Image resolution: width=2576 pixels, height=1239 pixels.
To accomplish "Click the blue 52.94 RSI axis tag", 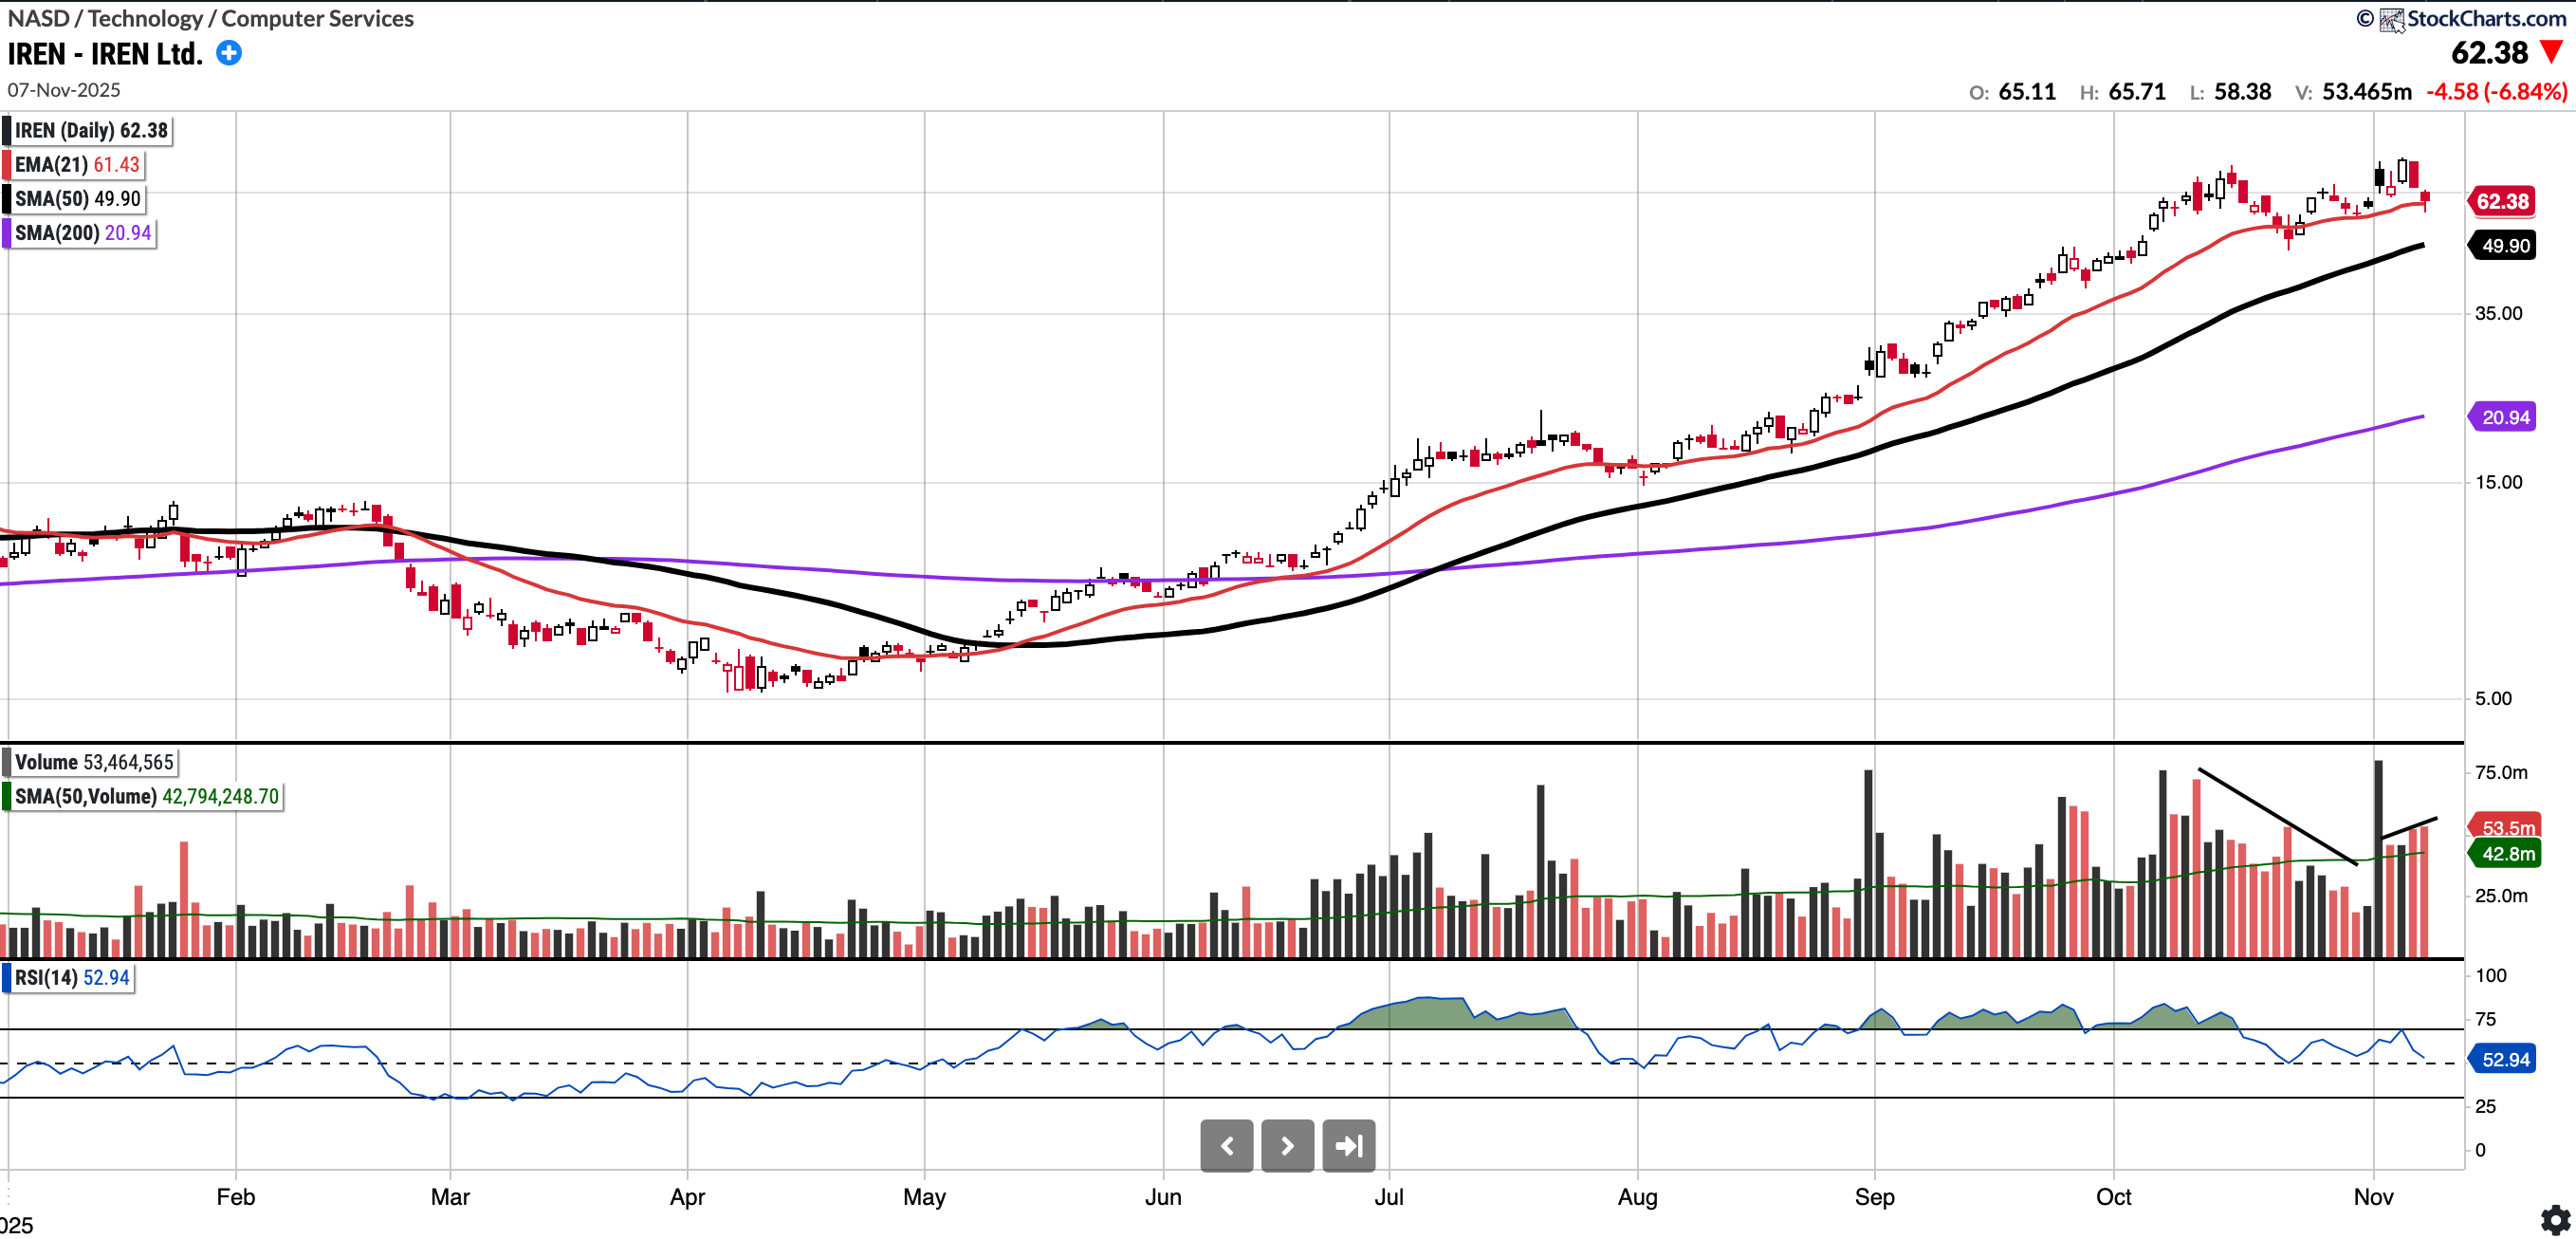I will tap(2504, 1059).
